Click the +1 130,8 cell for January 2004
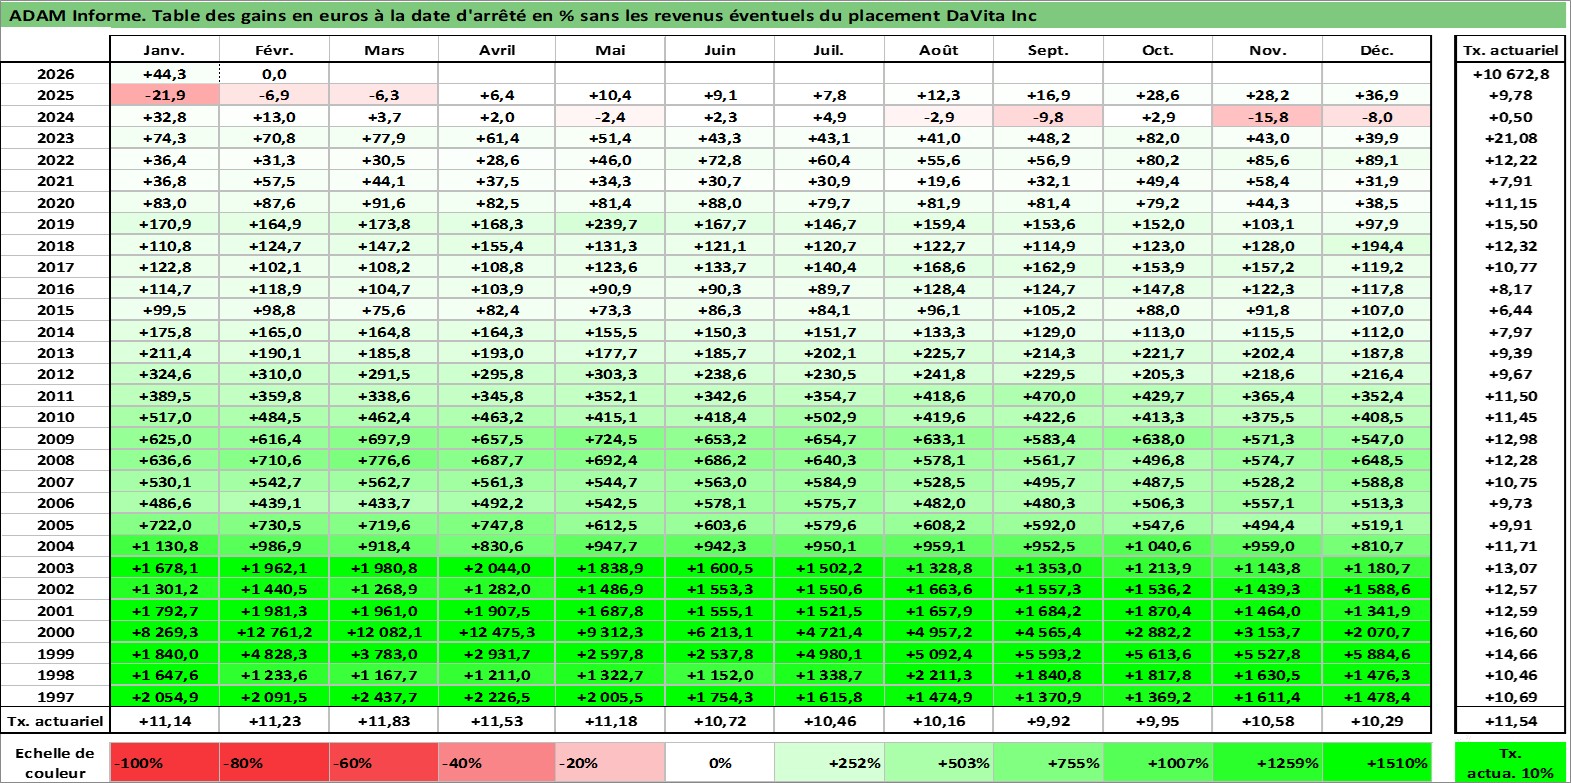The image size is (1571, 783). [164, 546]
